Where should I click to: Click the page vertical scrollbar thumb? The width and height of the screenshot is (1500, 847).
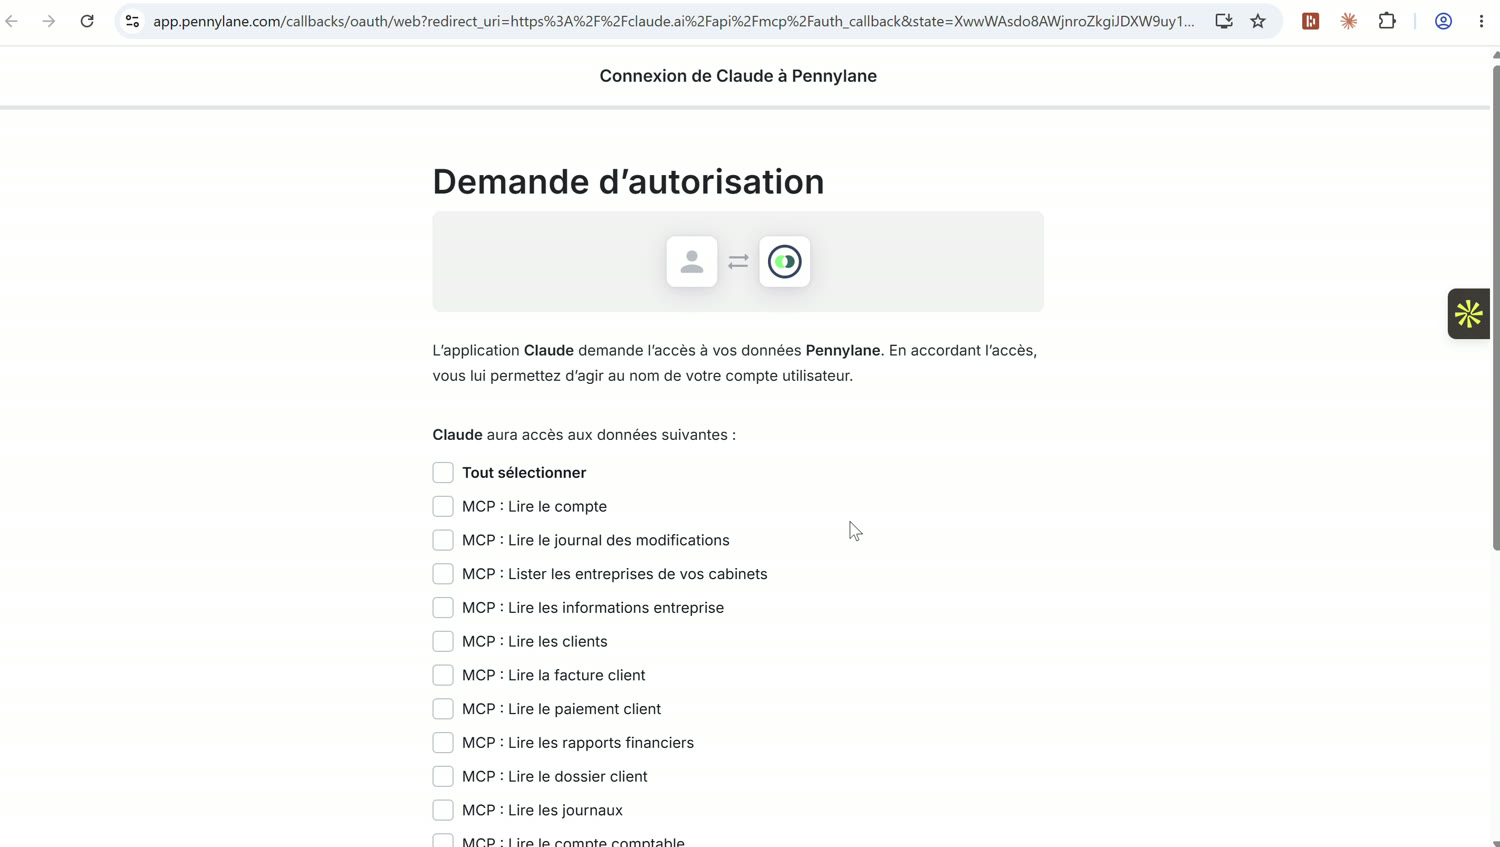tap(1495, 307)
